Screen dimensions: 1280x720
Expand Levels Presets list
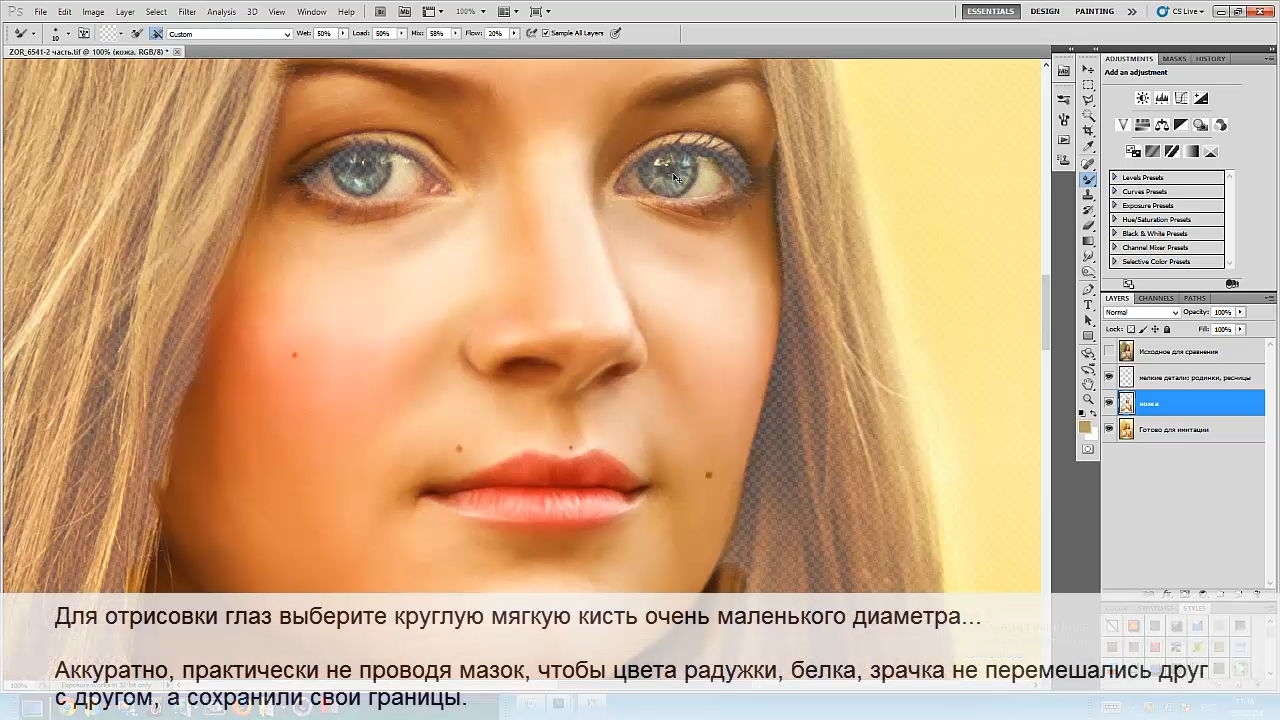tap(1114, 178)
